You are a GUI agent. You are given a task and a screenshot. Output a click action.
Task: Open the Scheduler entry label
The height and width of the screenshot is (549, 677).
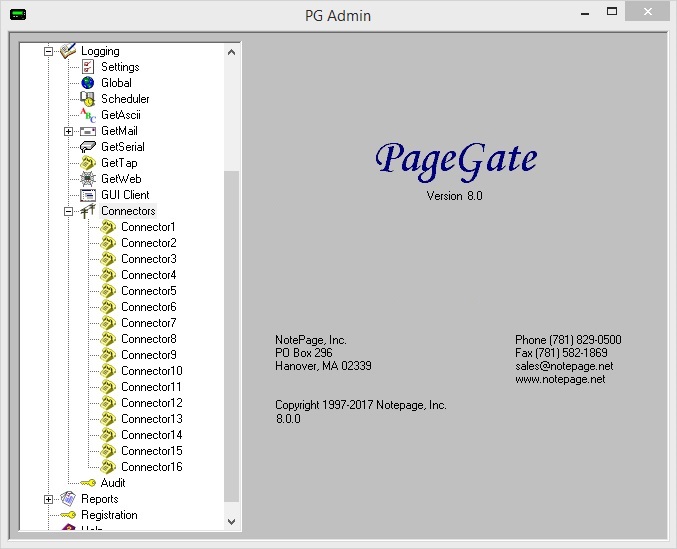pos(125,99)
